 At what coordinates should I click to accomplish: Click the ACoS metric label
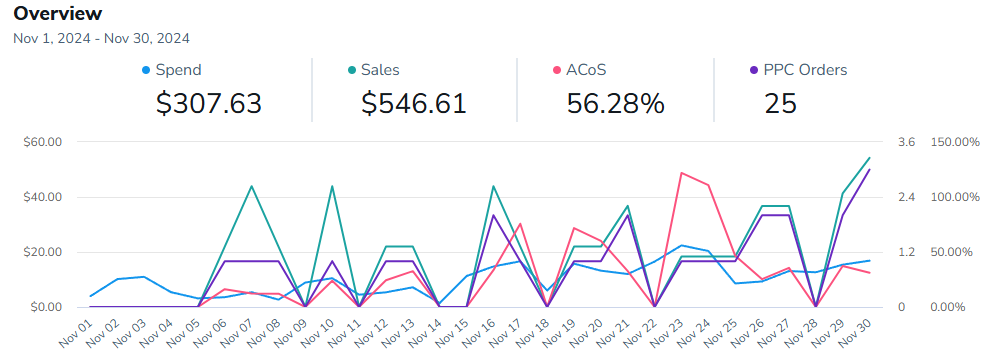click(x=587, y=70)
